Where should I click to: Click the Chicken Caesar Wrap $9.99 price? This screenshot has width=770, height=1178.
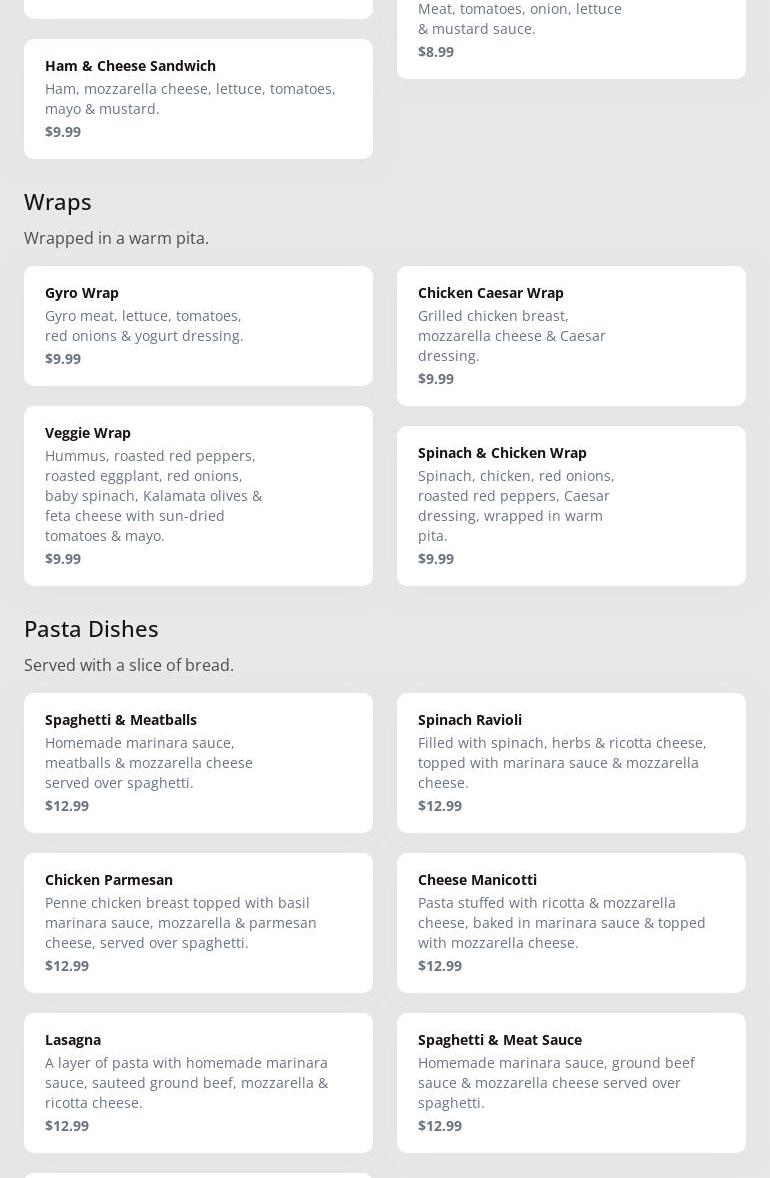436,379
